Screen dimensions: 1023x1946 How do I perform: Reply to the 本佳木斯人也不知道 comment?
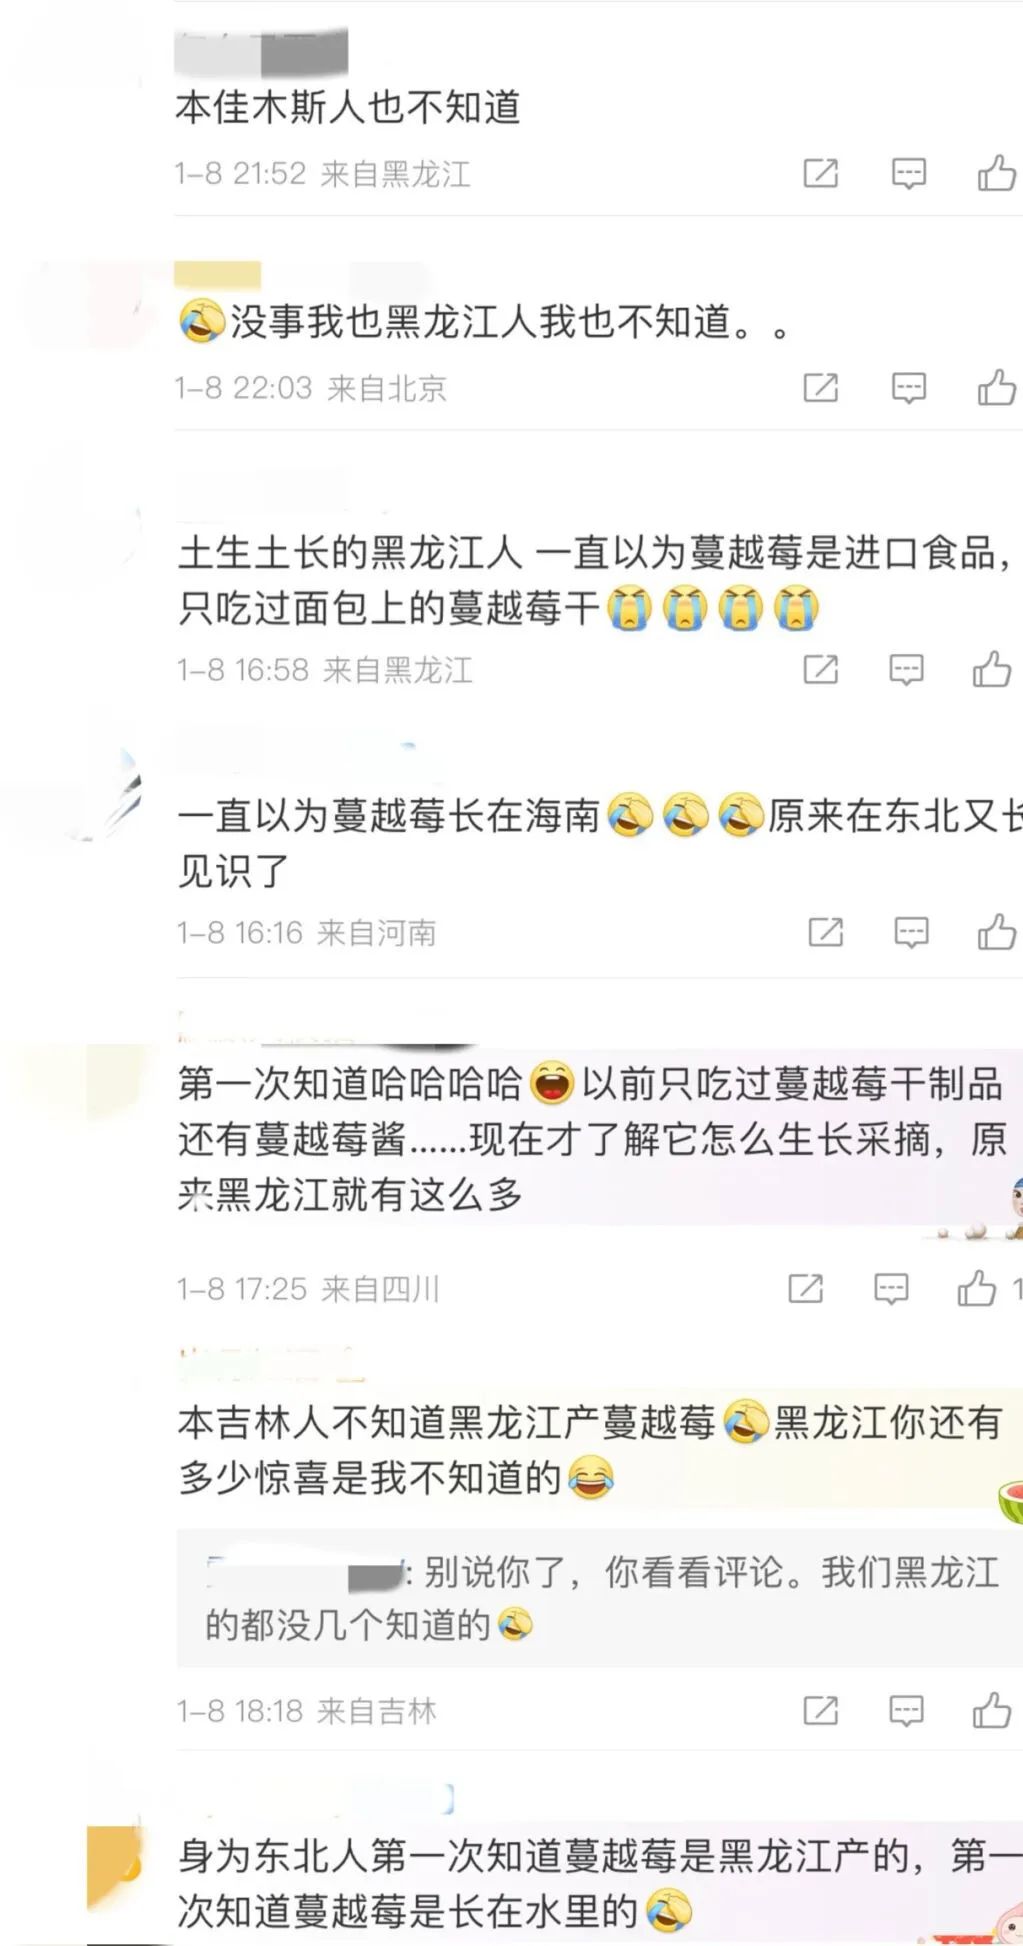pos(908,174)
